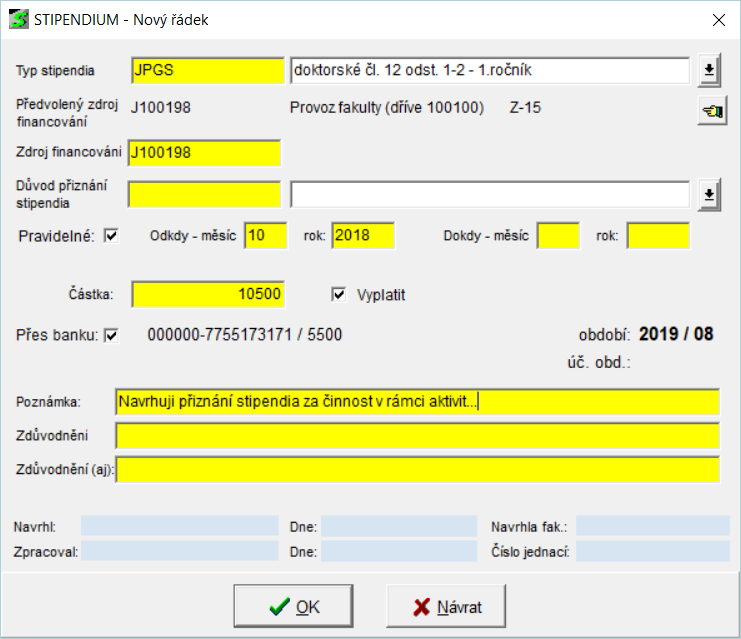Click into the Poznámka note field
The width and height of the screenshot is (741, 639).
[416, 401]
